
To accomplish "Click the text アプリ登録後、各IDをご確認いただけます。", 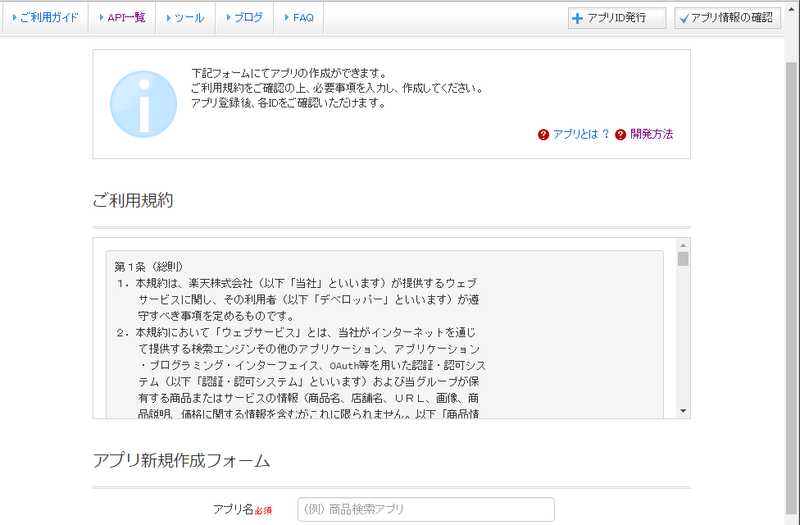I will (x=288, y=103).
